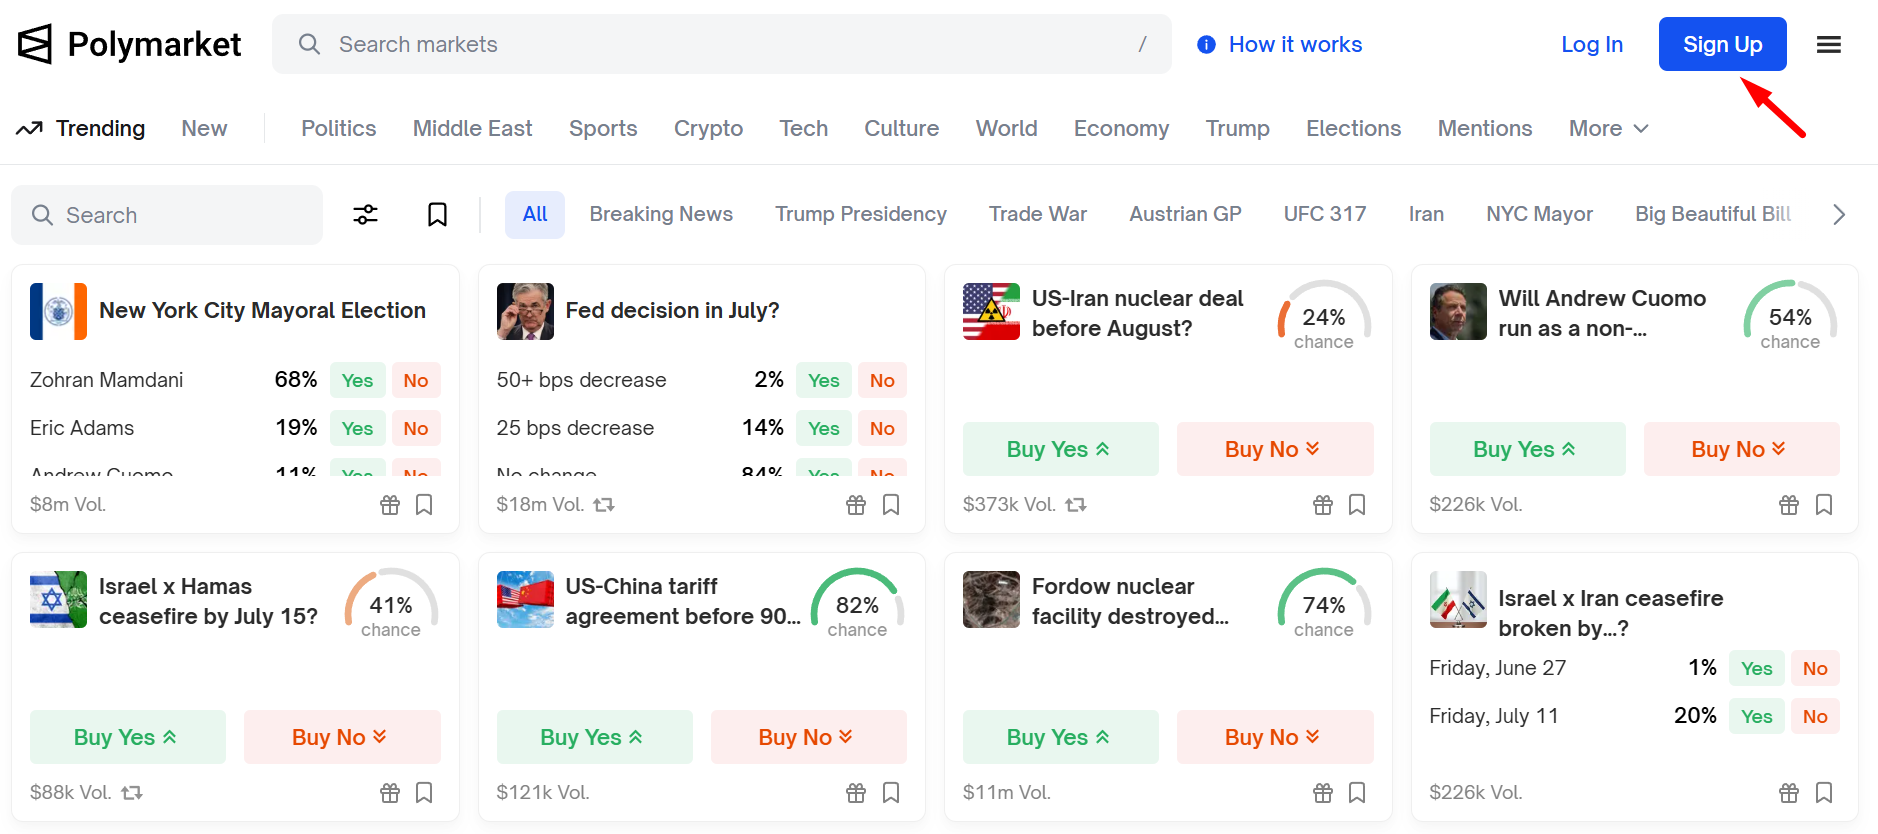This screenshot has width=1878, height=834.
Task: Bookmark the US-China tariff agreement market
Action: tap(891, 793)
